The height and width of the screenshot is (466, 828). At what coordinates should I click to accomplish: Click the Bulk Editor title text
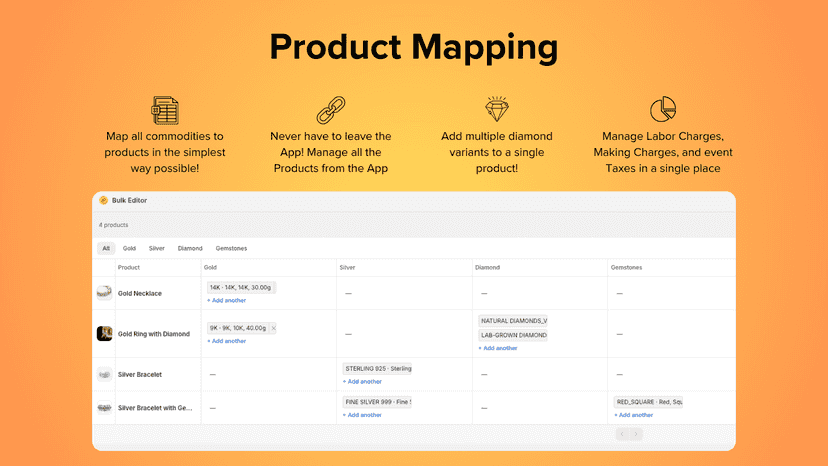pyautogui.click(x=129, y=200)
